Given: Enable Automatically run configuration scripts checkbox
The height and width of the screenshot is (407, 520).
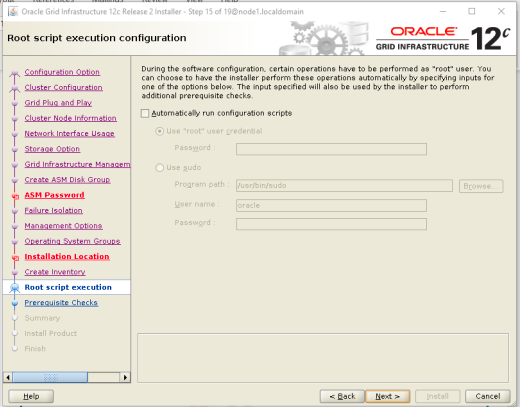Looking at the screenshot, I should (145, 113).
